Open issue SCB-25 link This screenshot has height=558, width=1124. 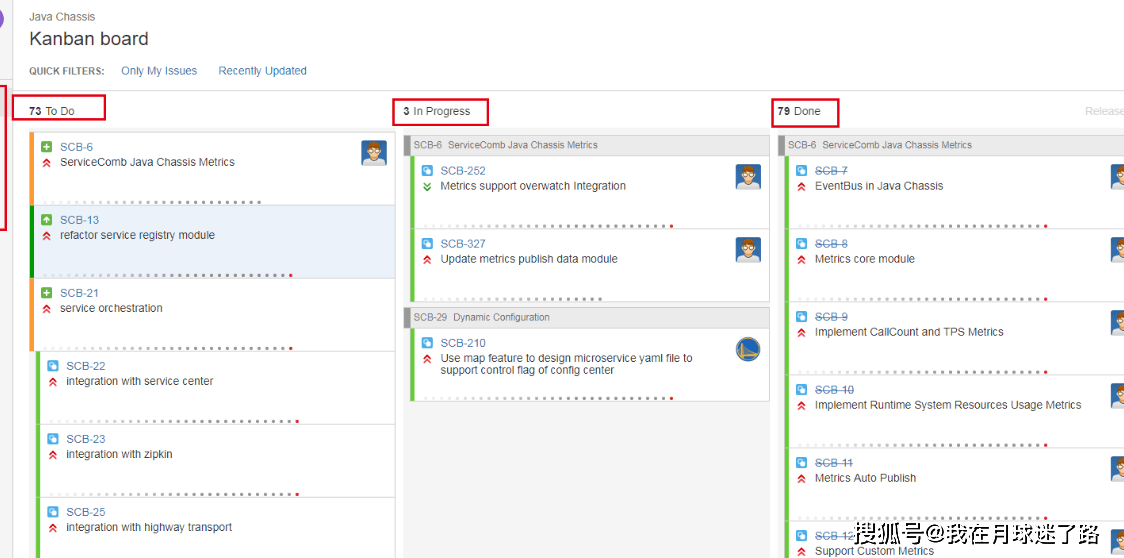tap(86, 513)
